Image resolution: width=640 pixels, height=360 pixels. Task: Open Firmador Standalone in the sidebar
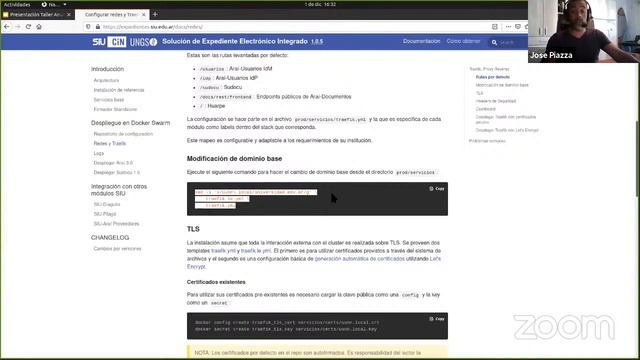click(x=116, y=109)
